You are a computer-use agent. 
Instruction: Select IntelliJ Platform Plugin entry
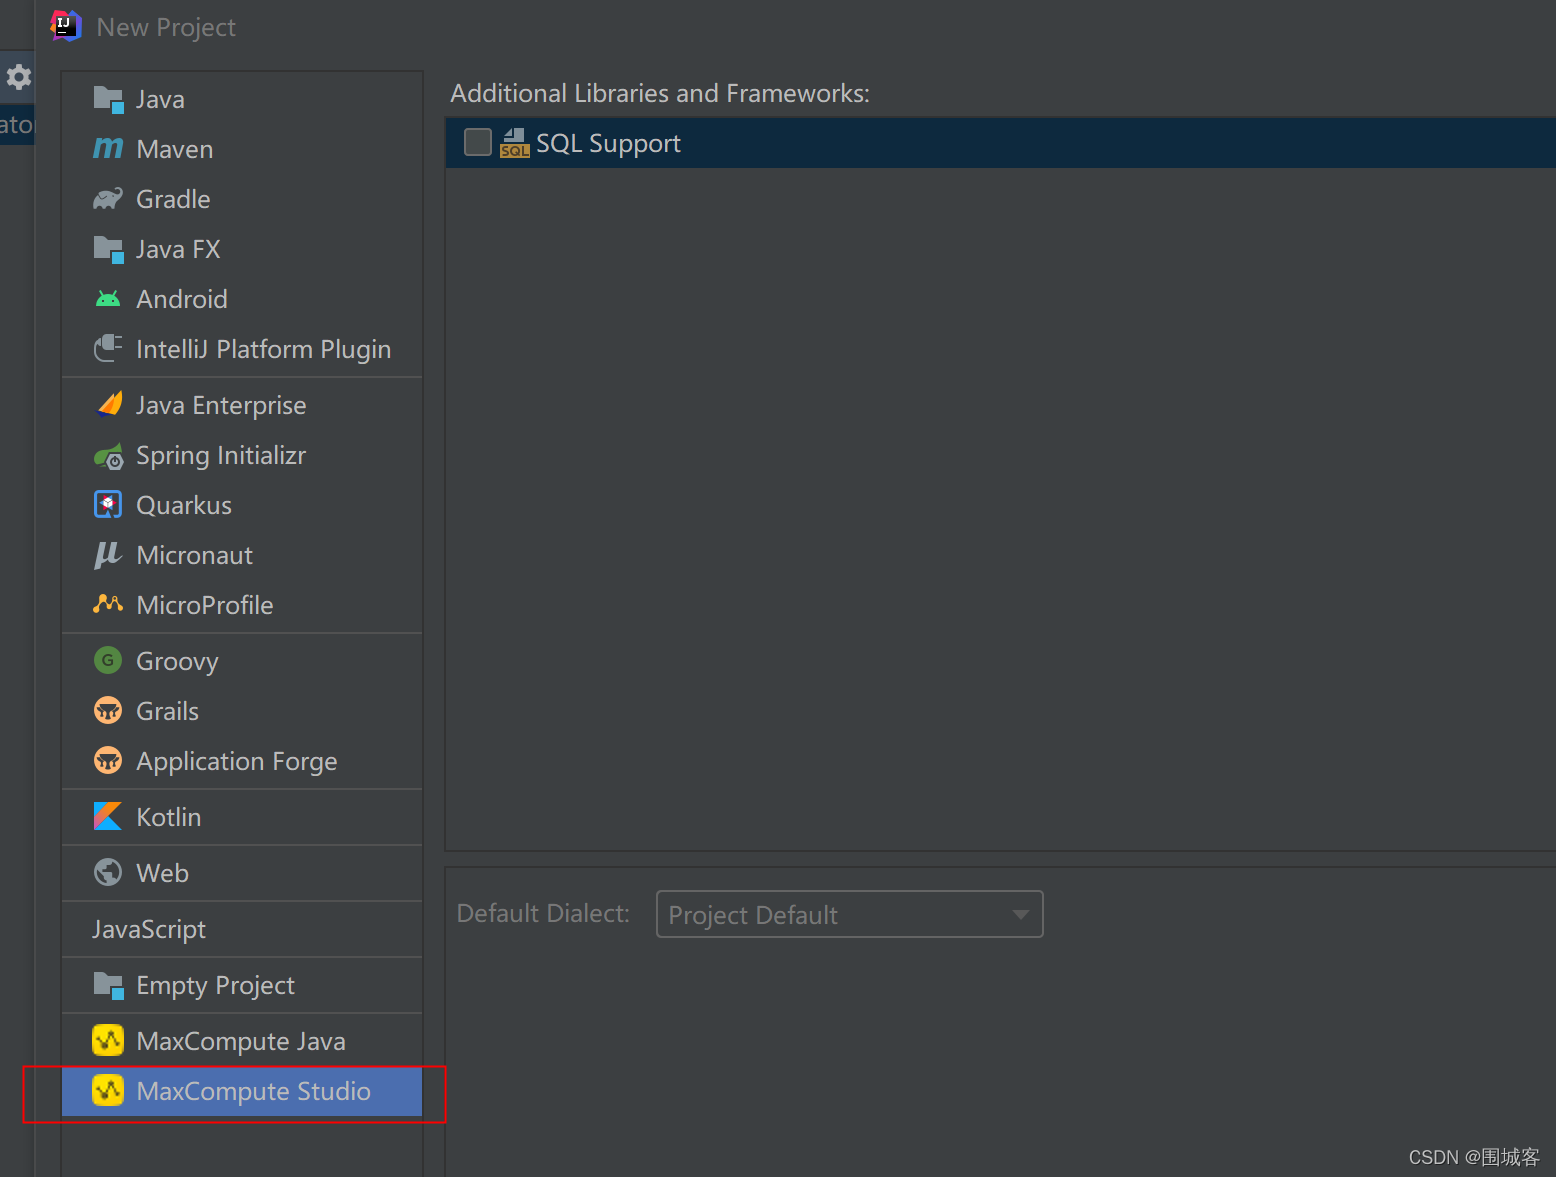[242, 349]
